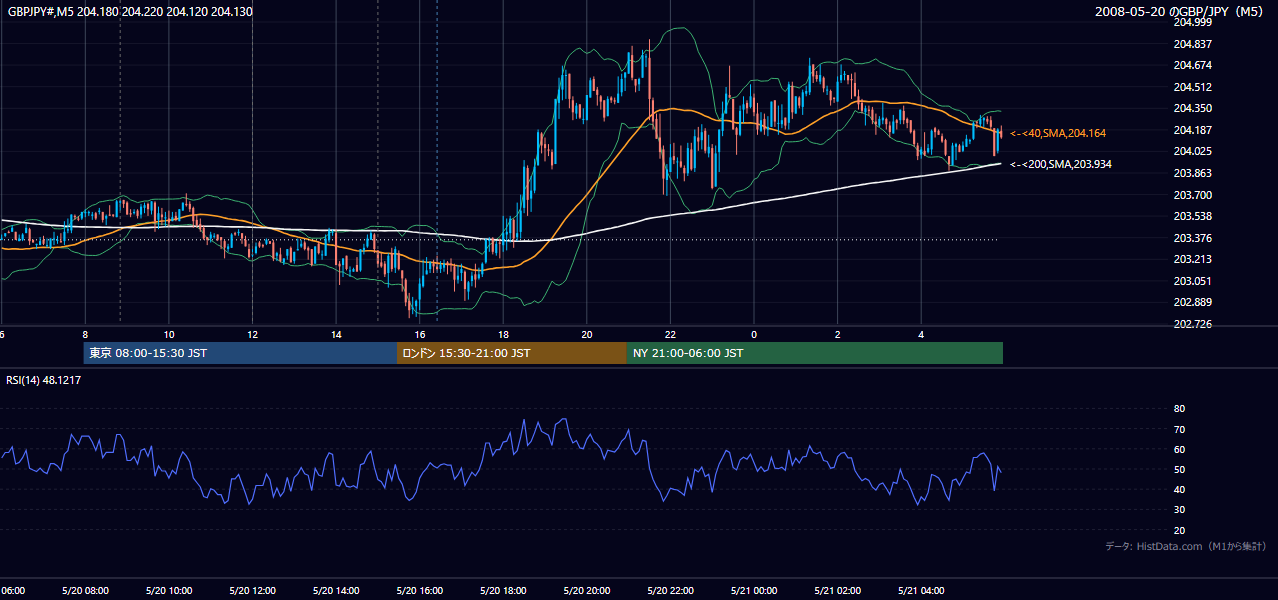Click the 203.213 price axis label
Image resolution: width=1278 pixels, height=600 pixels.
1192,259
